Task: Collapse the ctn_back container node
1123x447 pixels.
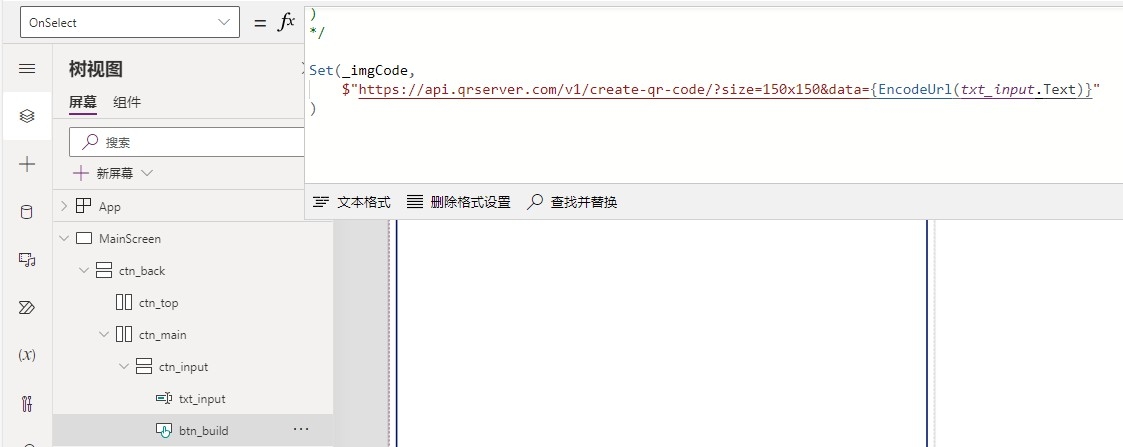Action: click(85, 270)
